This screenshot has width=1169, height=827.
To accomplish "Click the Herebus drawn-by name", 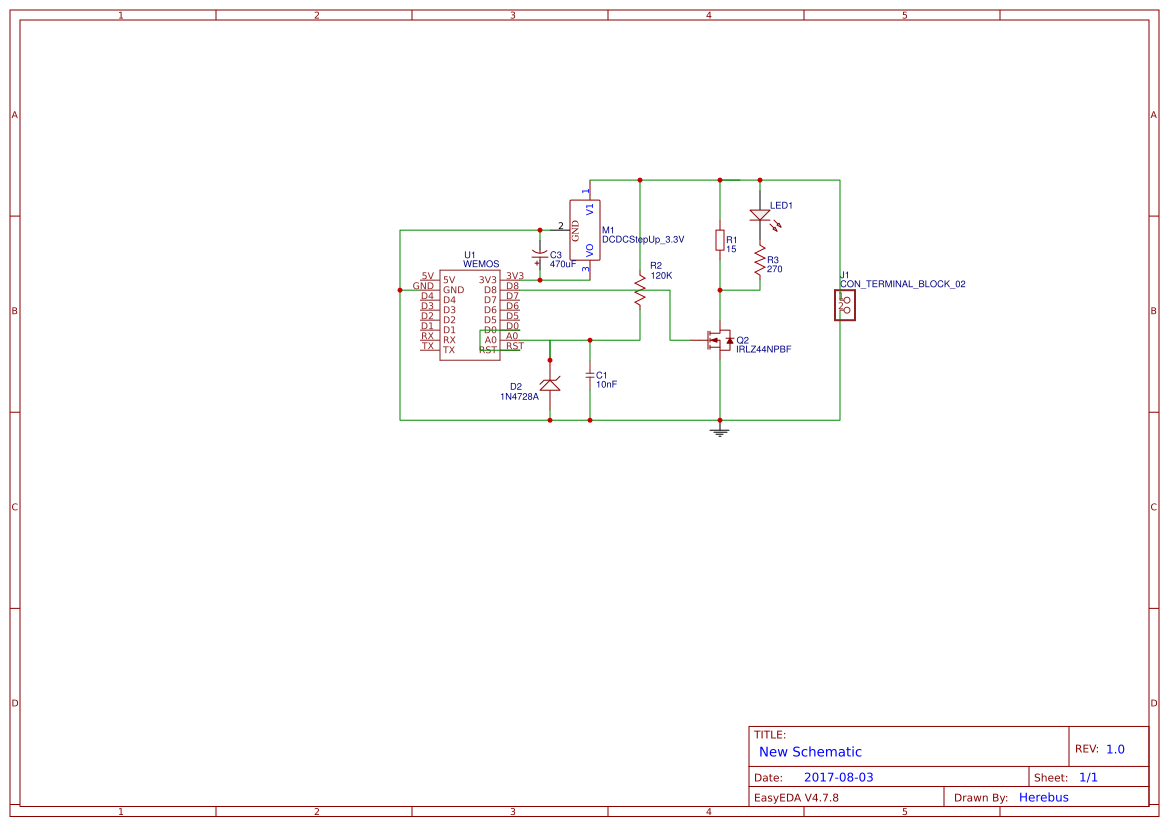I will click(1044, 797).
